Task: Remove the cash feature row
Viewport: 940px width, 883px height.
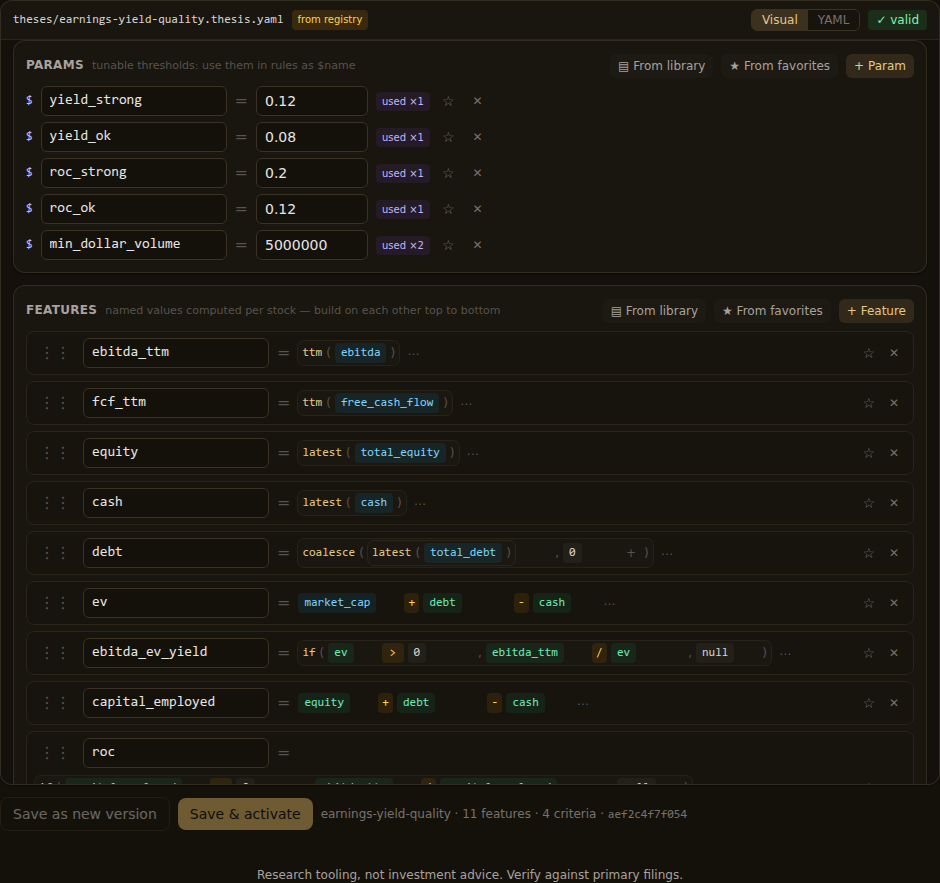Action: point(894,502)
